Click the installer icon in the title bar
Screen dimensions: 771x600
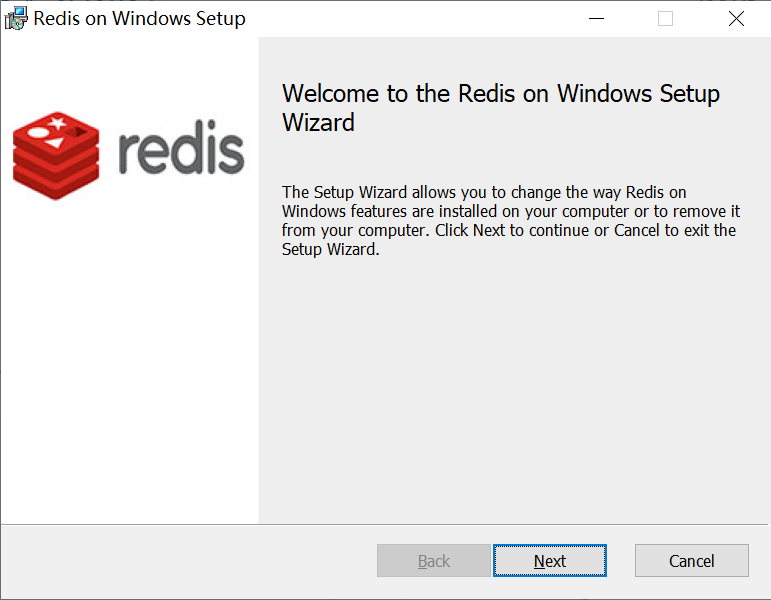tap(16, 18)
